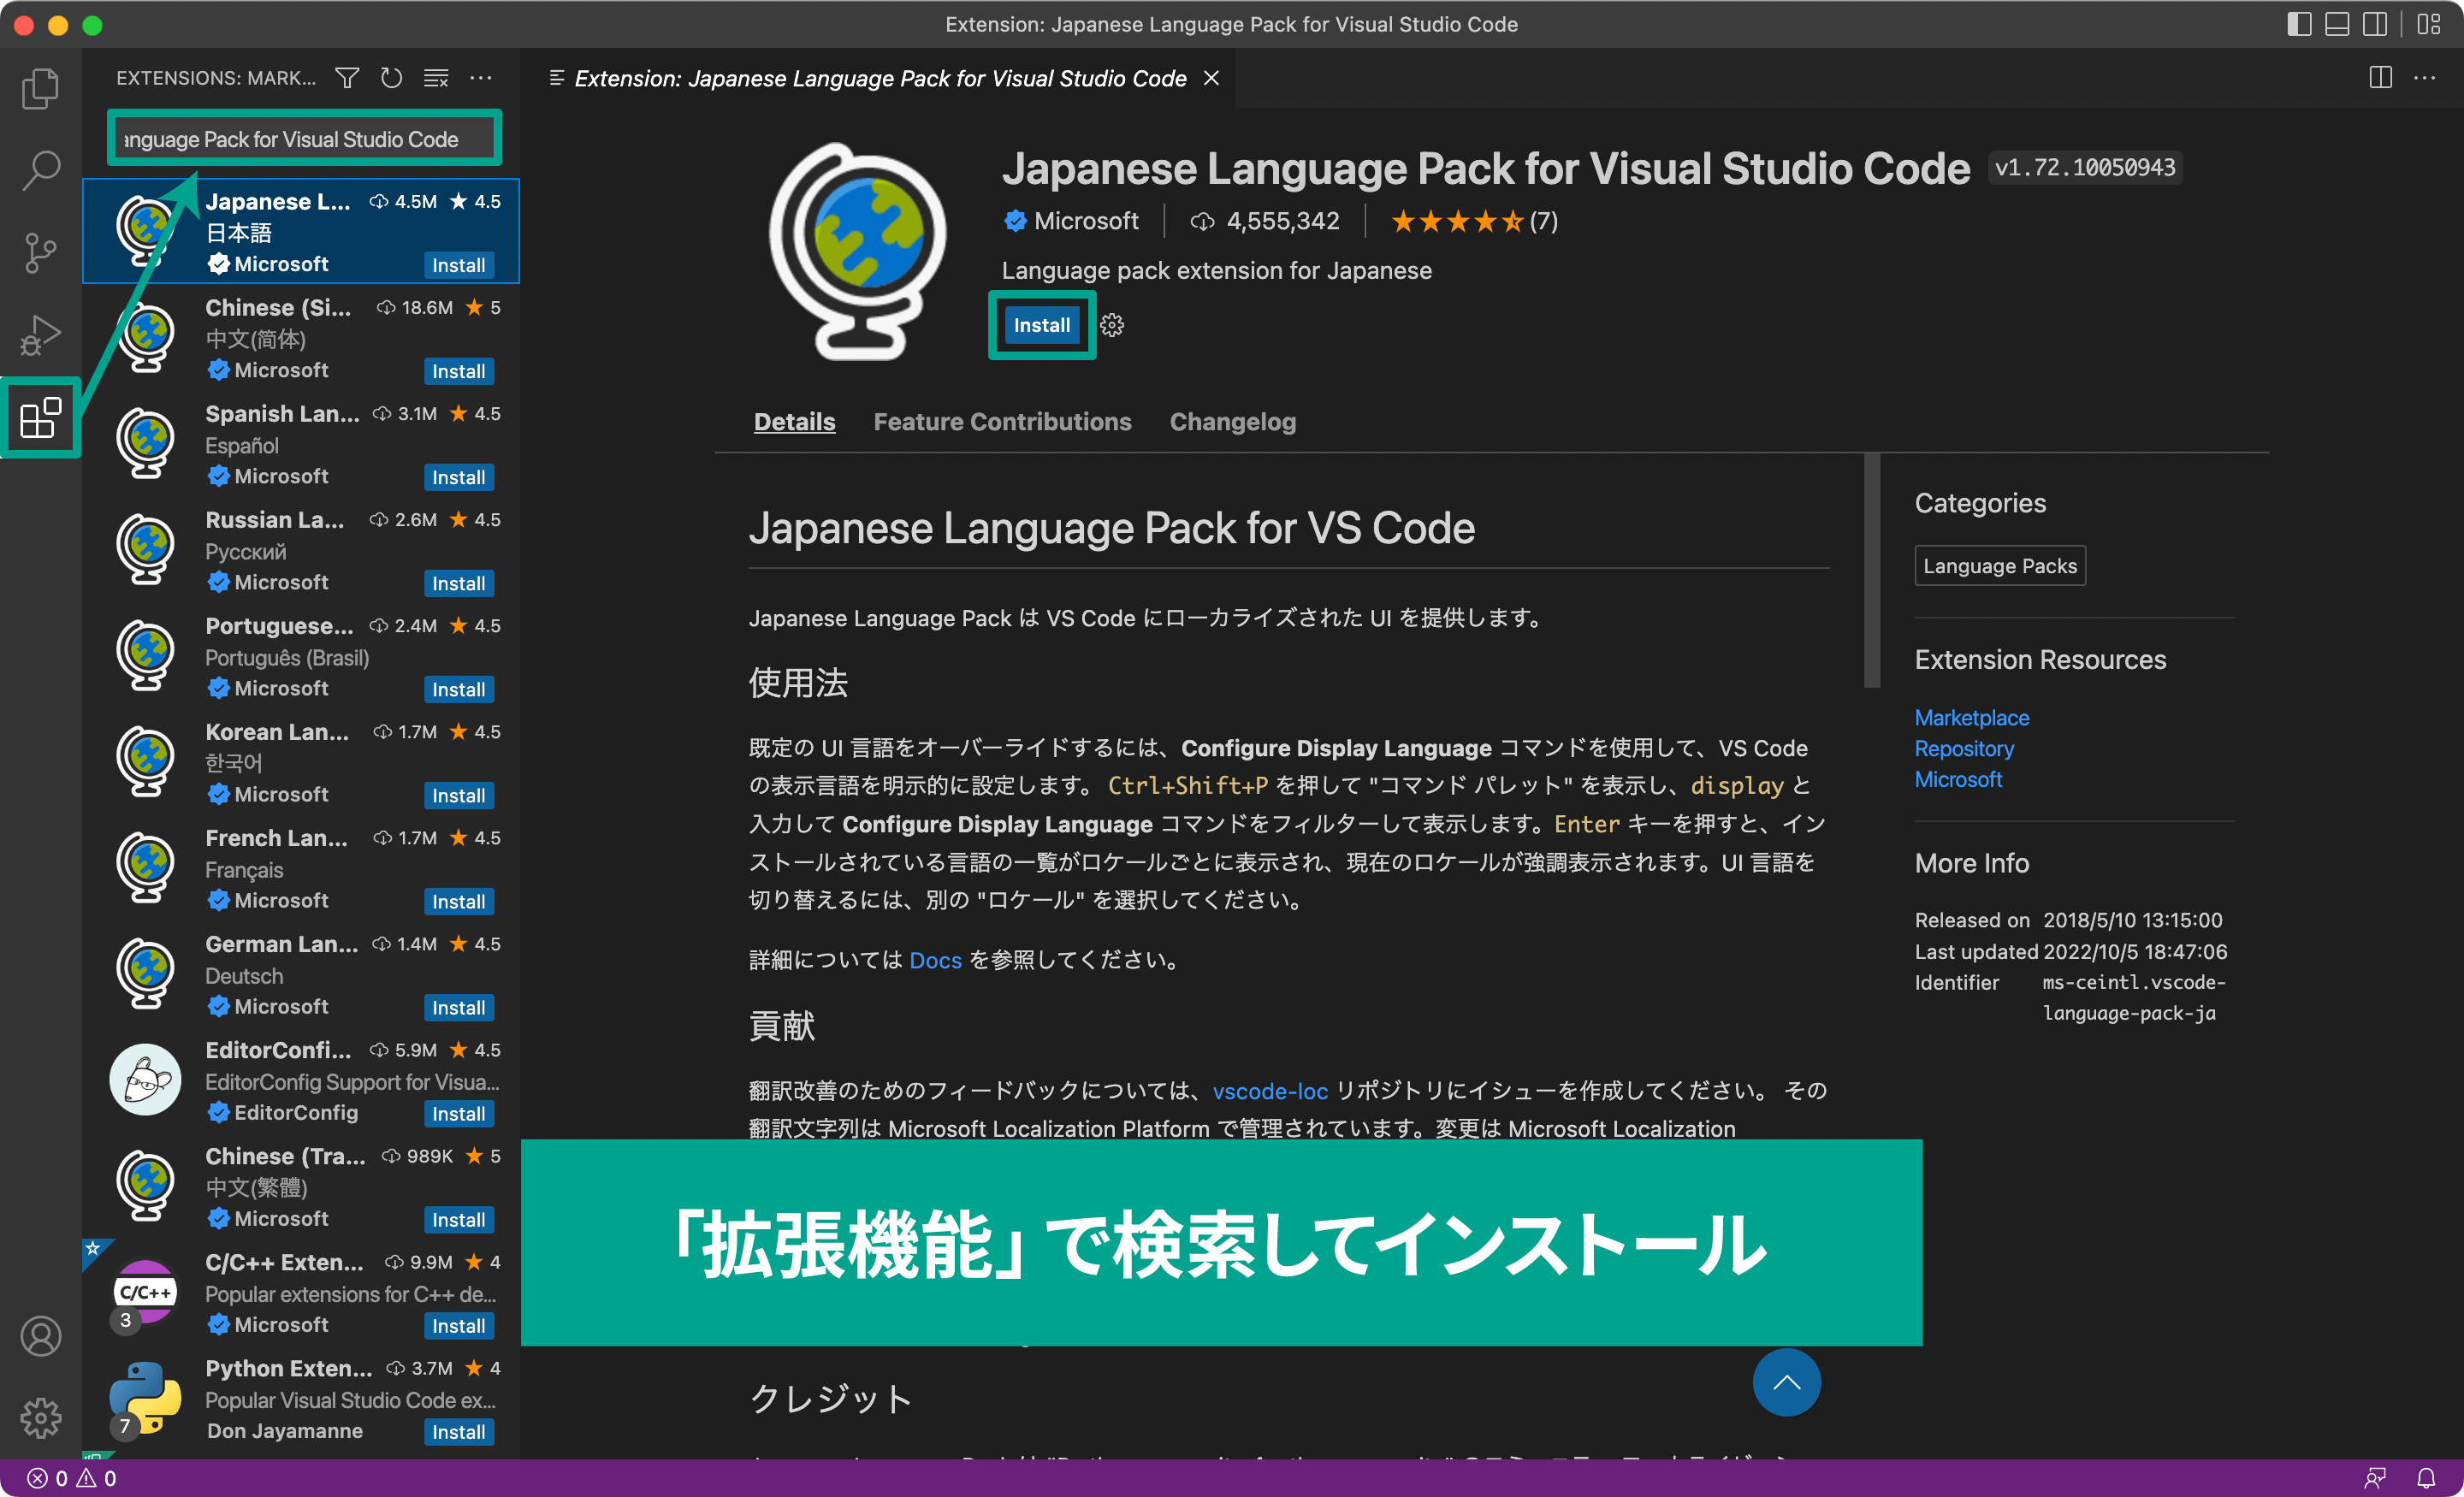This screenshot has height=1497, width=2464.
Task: Select the Japanese Language Pack editor tab
Action: [880, 78]
